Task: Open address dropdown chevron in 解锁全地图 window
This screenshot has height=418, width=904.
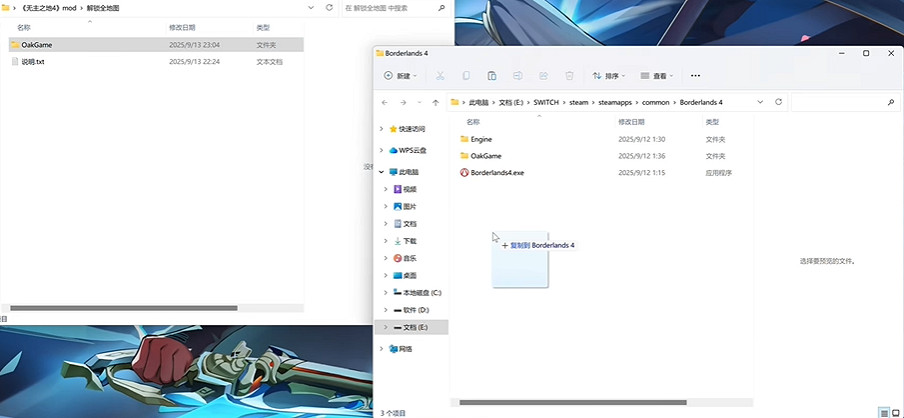Action: tap(311, 7)
